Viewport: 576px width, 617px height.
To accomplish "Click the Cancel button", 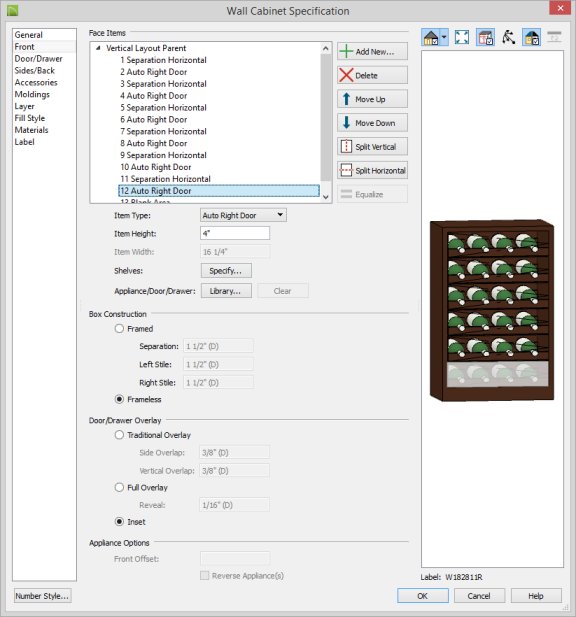I will [x=479, y=596].
